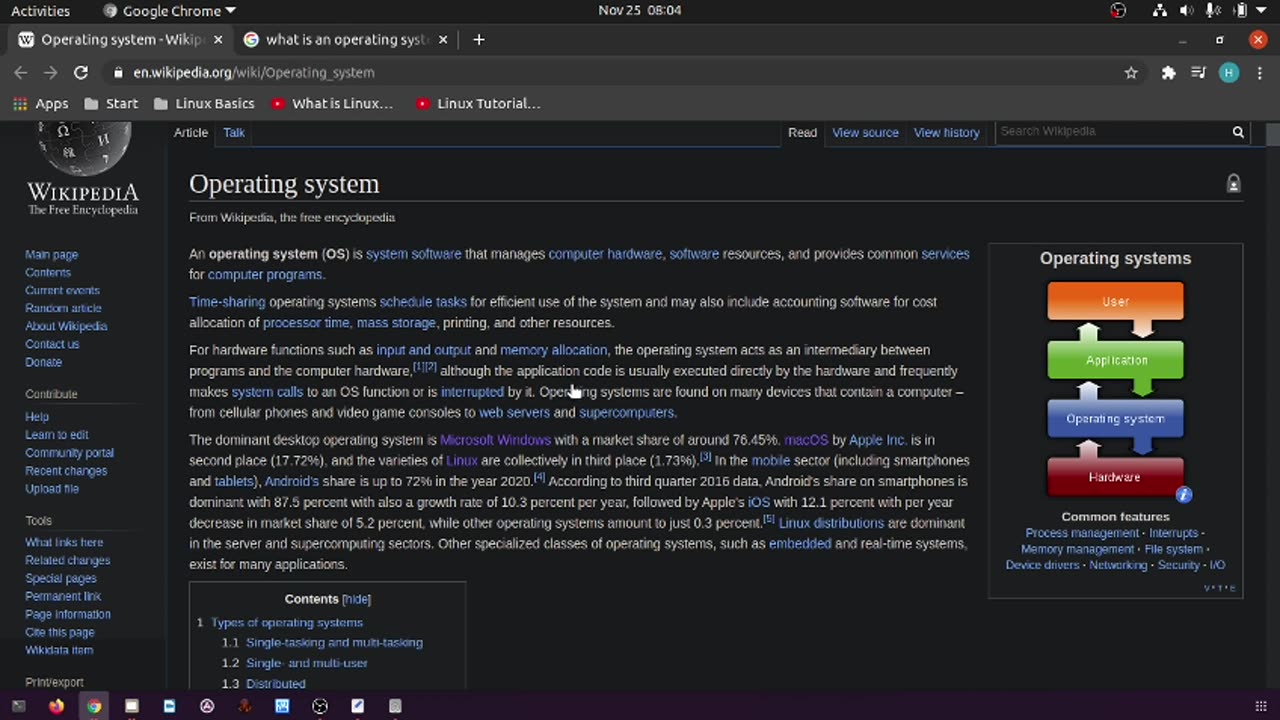Switch to the Talk tab

(234, 132)
